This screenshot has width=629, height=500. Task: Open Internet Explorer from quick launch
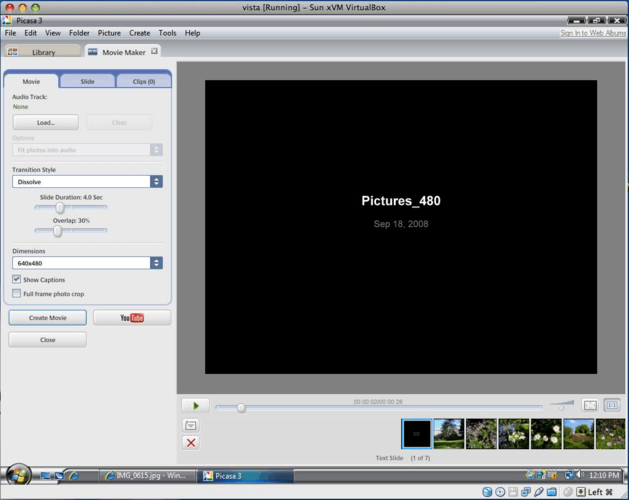(x=74, y=475)
